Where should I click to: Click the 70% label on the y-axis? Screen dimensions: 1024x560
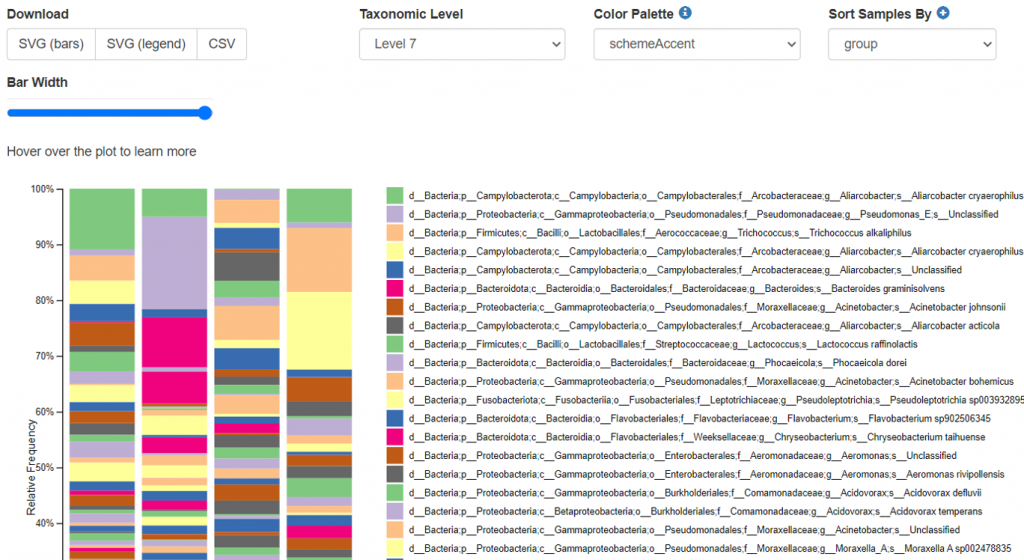click(44, 356)
